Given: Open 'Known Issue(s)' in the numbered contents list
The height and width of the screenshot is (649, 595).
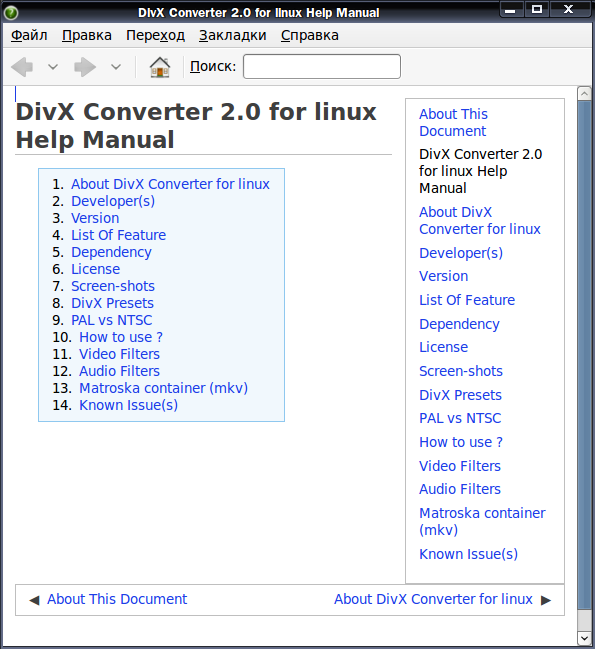Looking at the screenshot, I should click(128, 405).
